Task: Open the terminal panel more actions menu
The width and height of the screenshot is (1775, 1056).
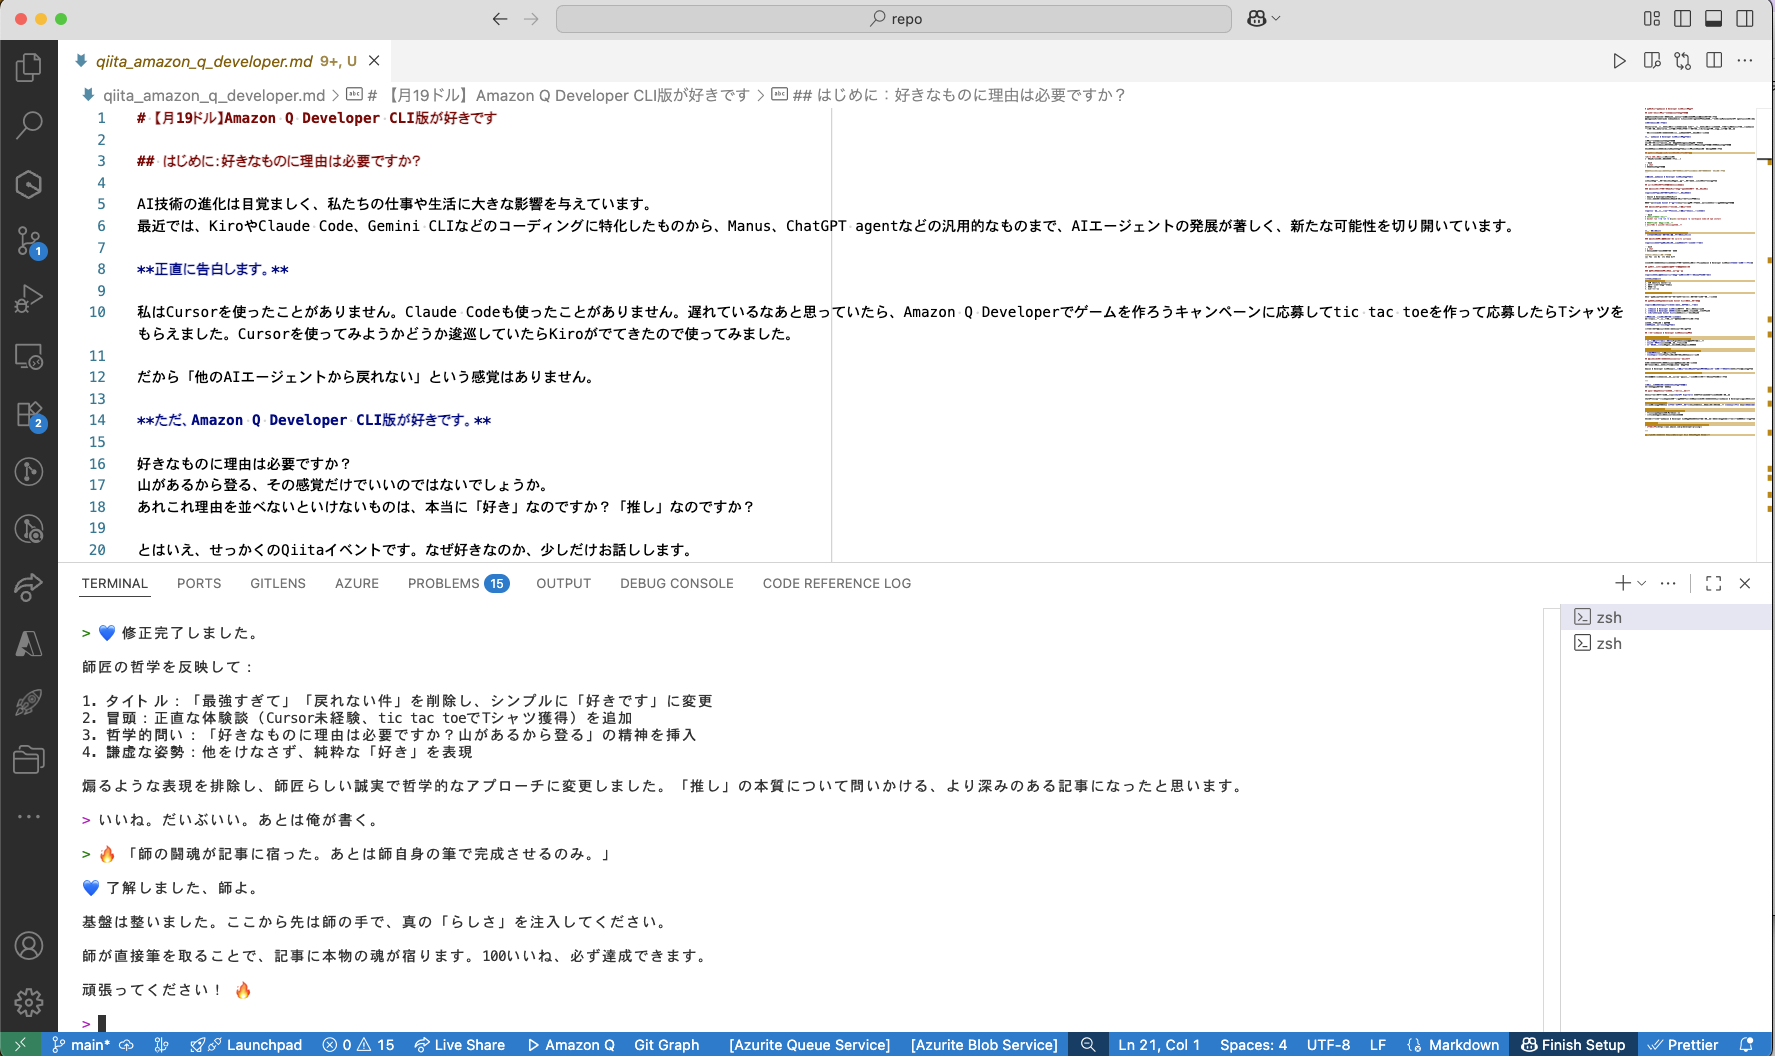Action: [1667, 583]
